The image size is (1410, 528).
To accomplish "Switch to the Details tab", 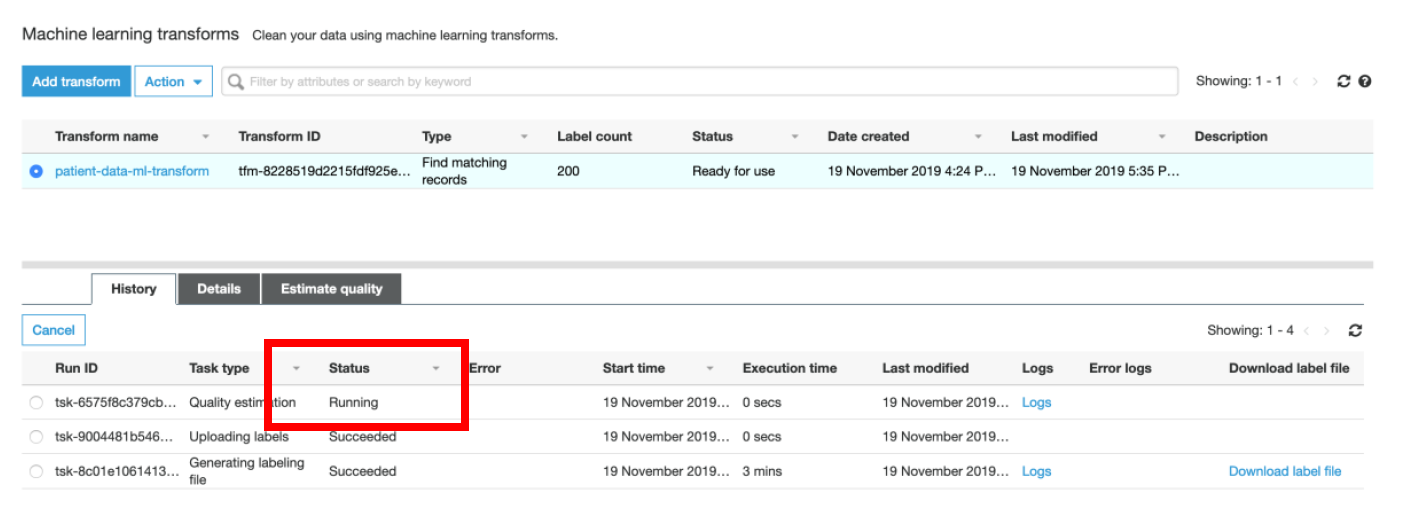I will click(219, 289).
